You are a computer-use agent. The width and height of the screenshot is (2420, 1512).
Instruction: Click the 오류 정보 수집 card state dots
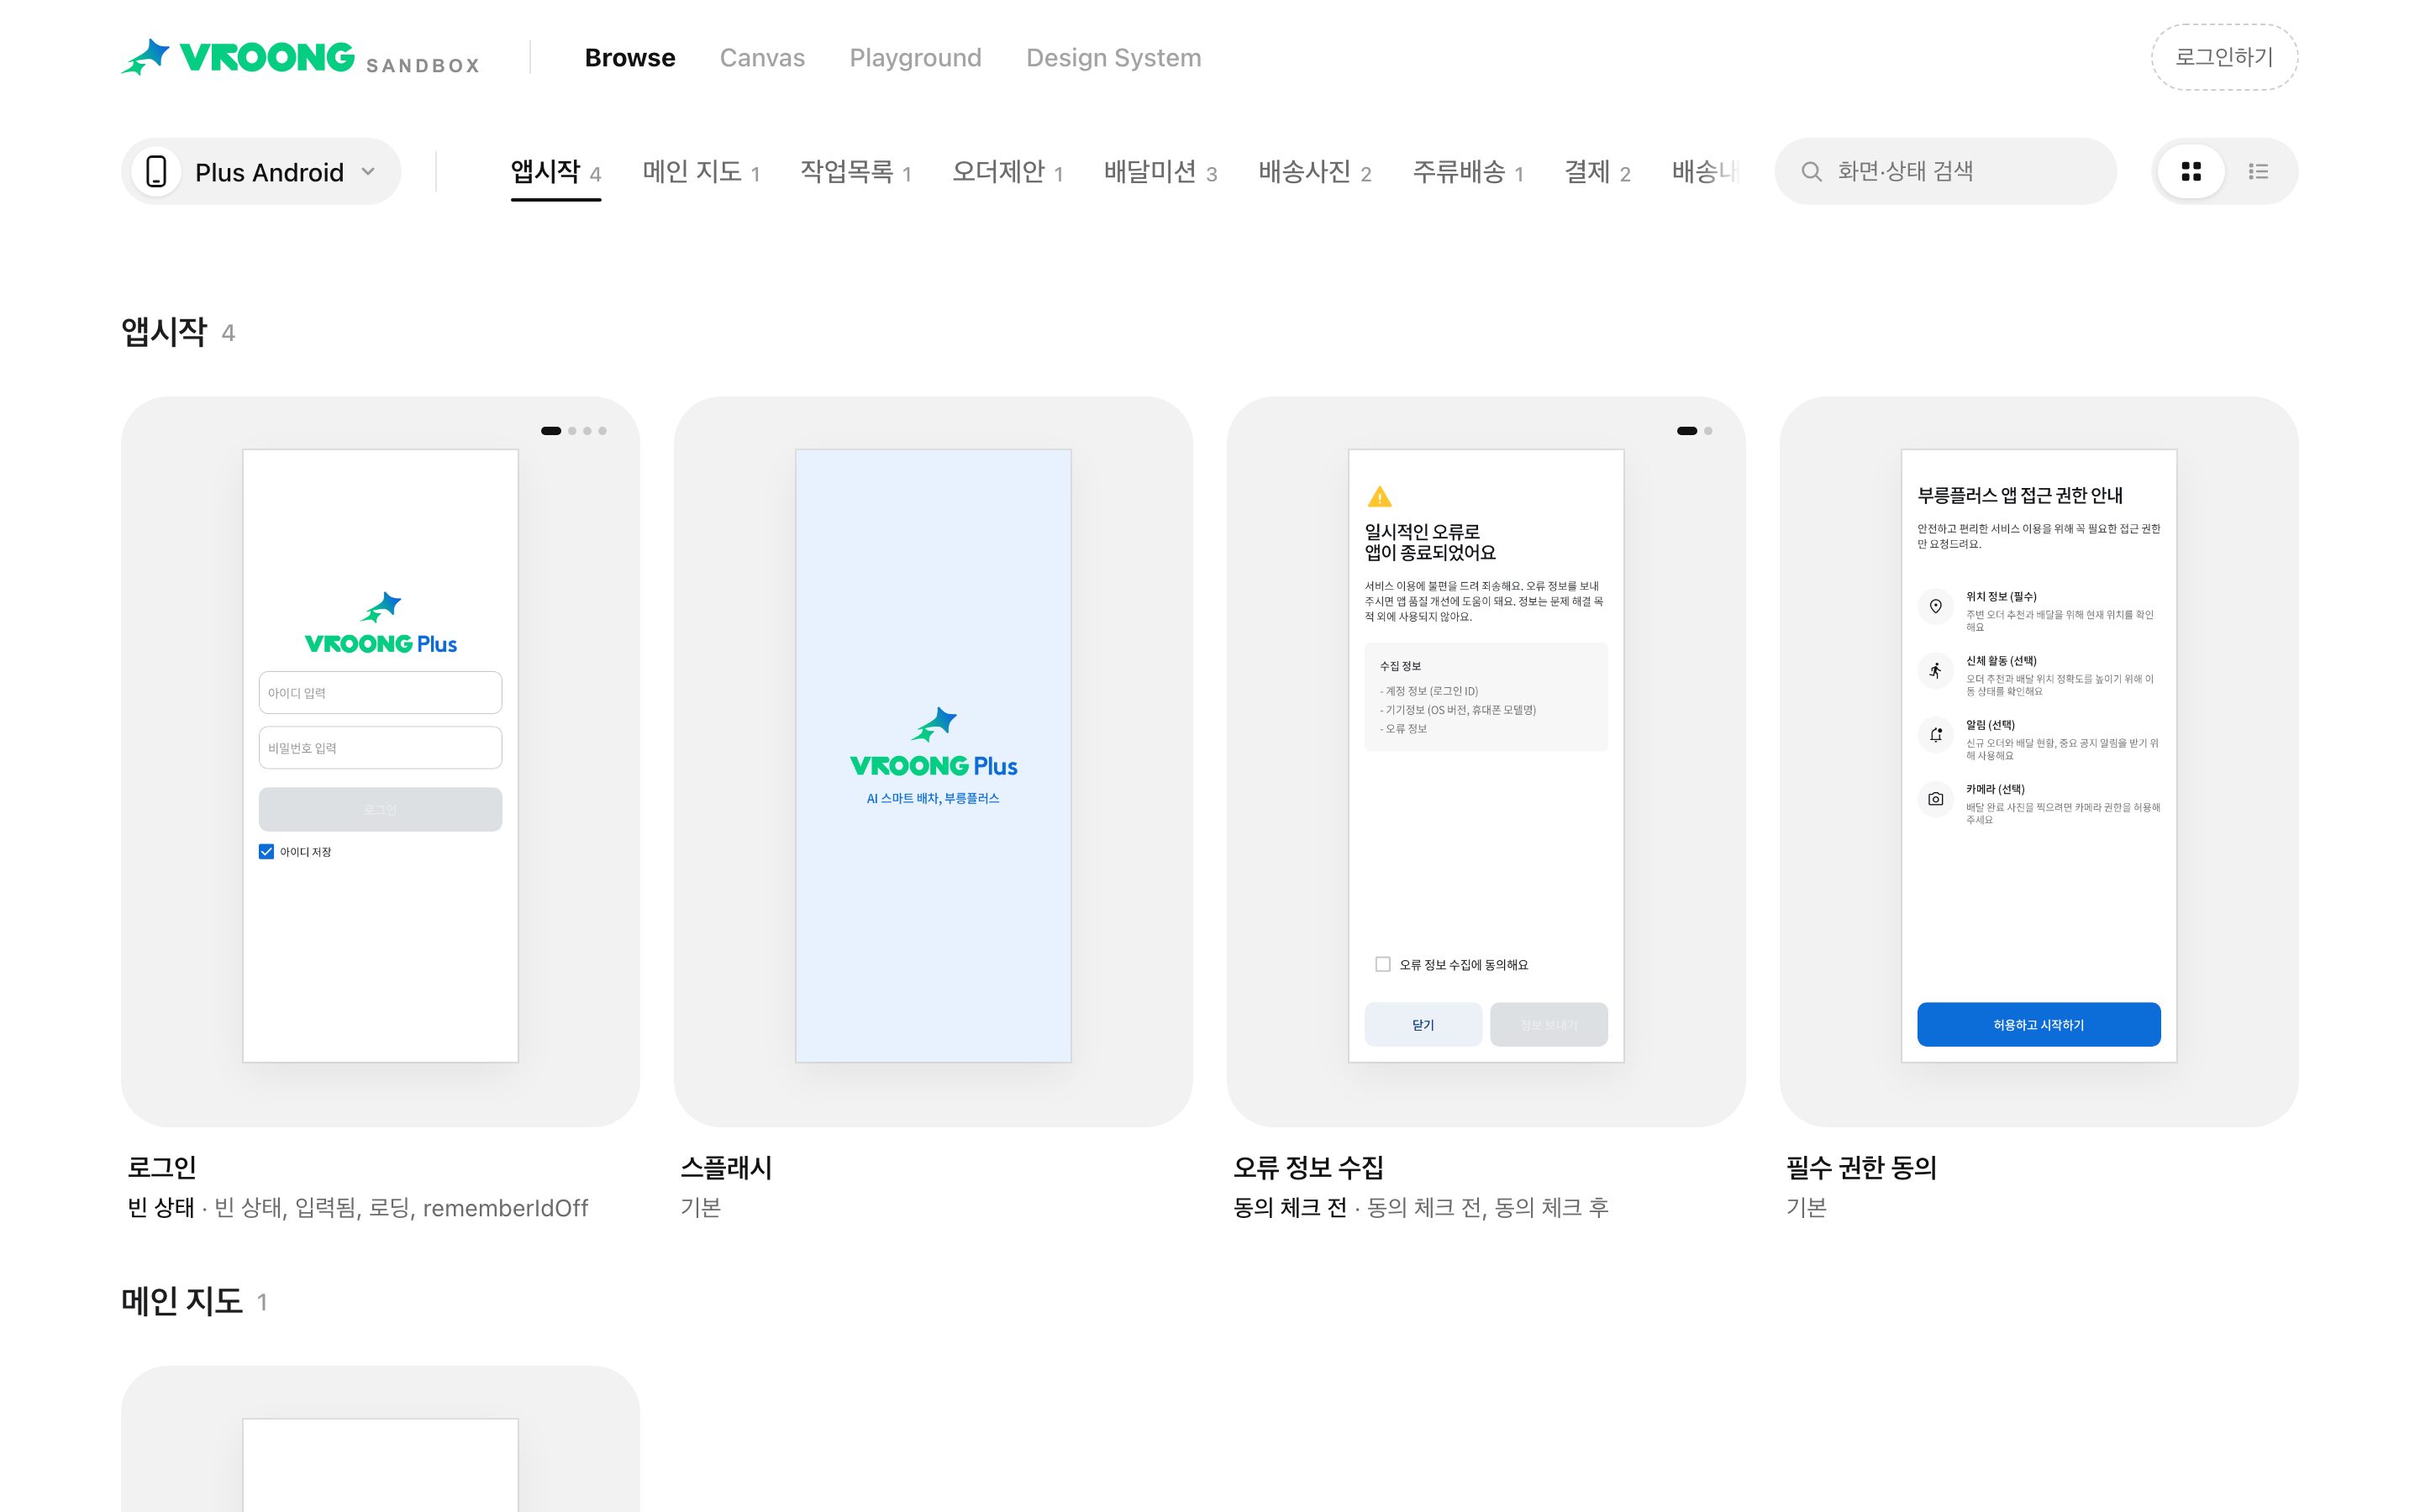1695,431
